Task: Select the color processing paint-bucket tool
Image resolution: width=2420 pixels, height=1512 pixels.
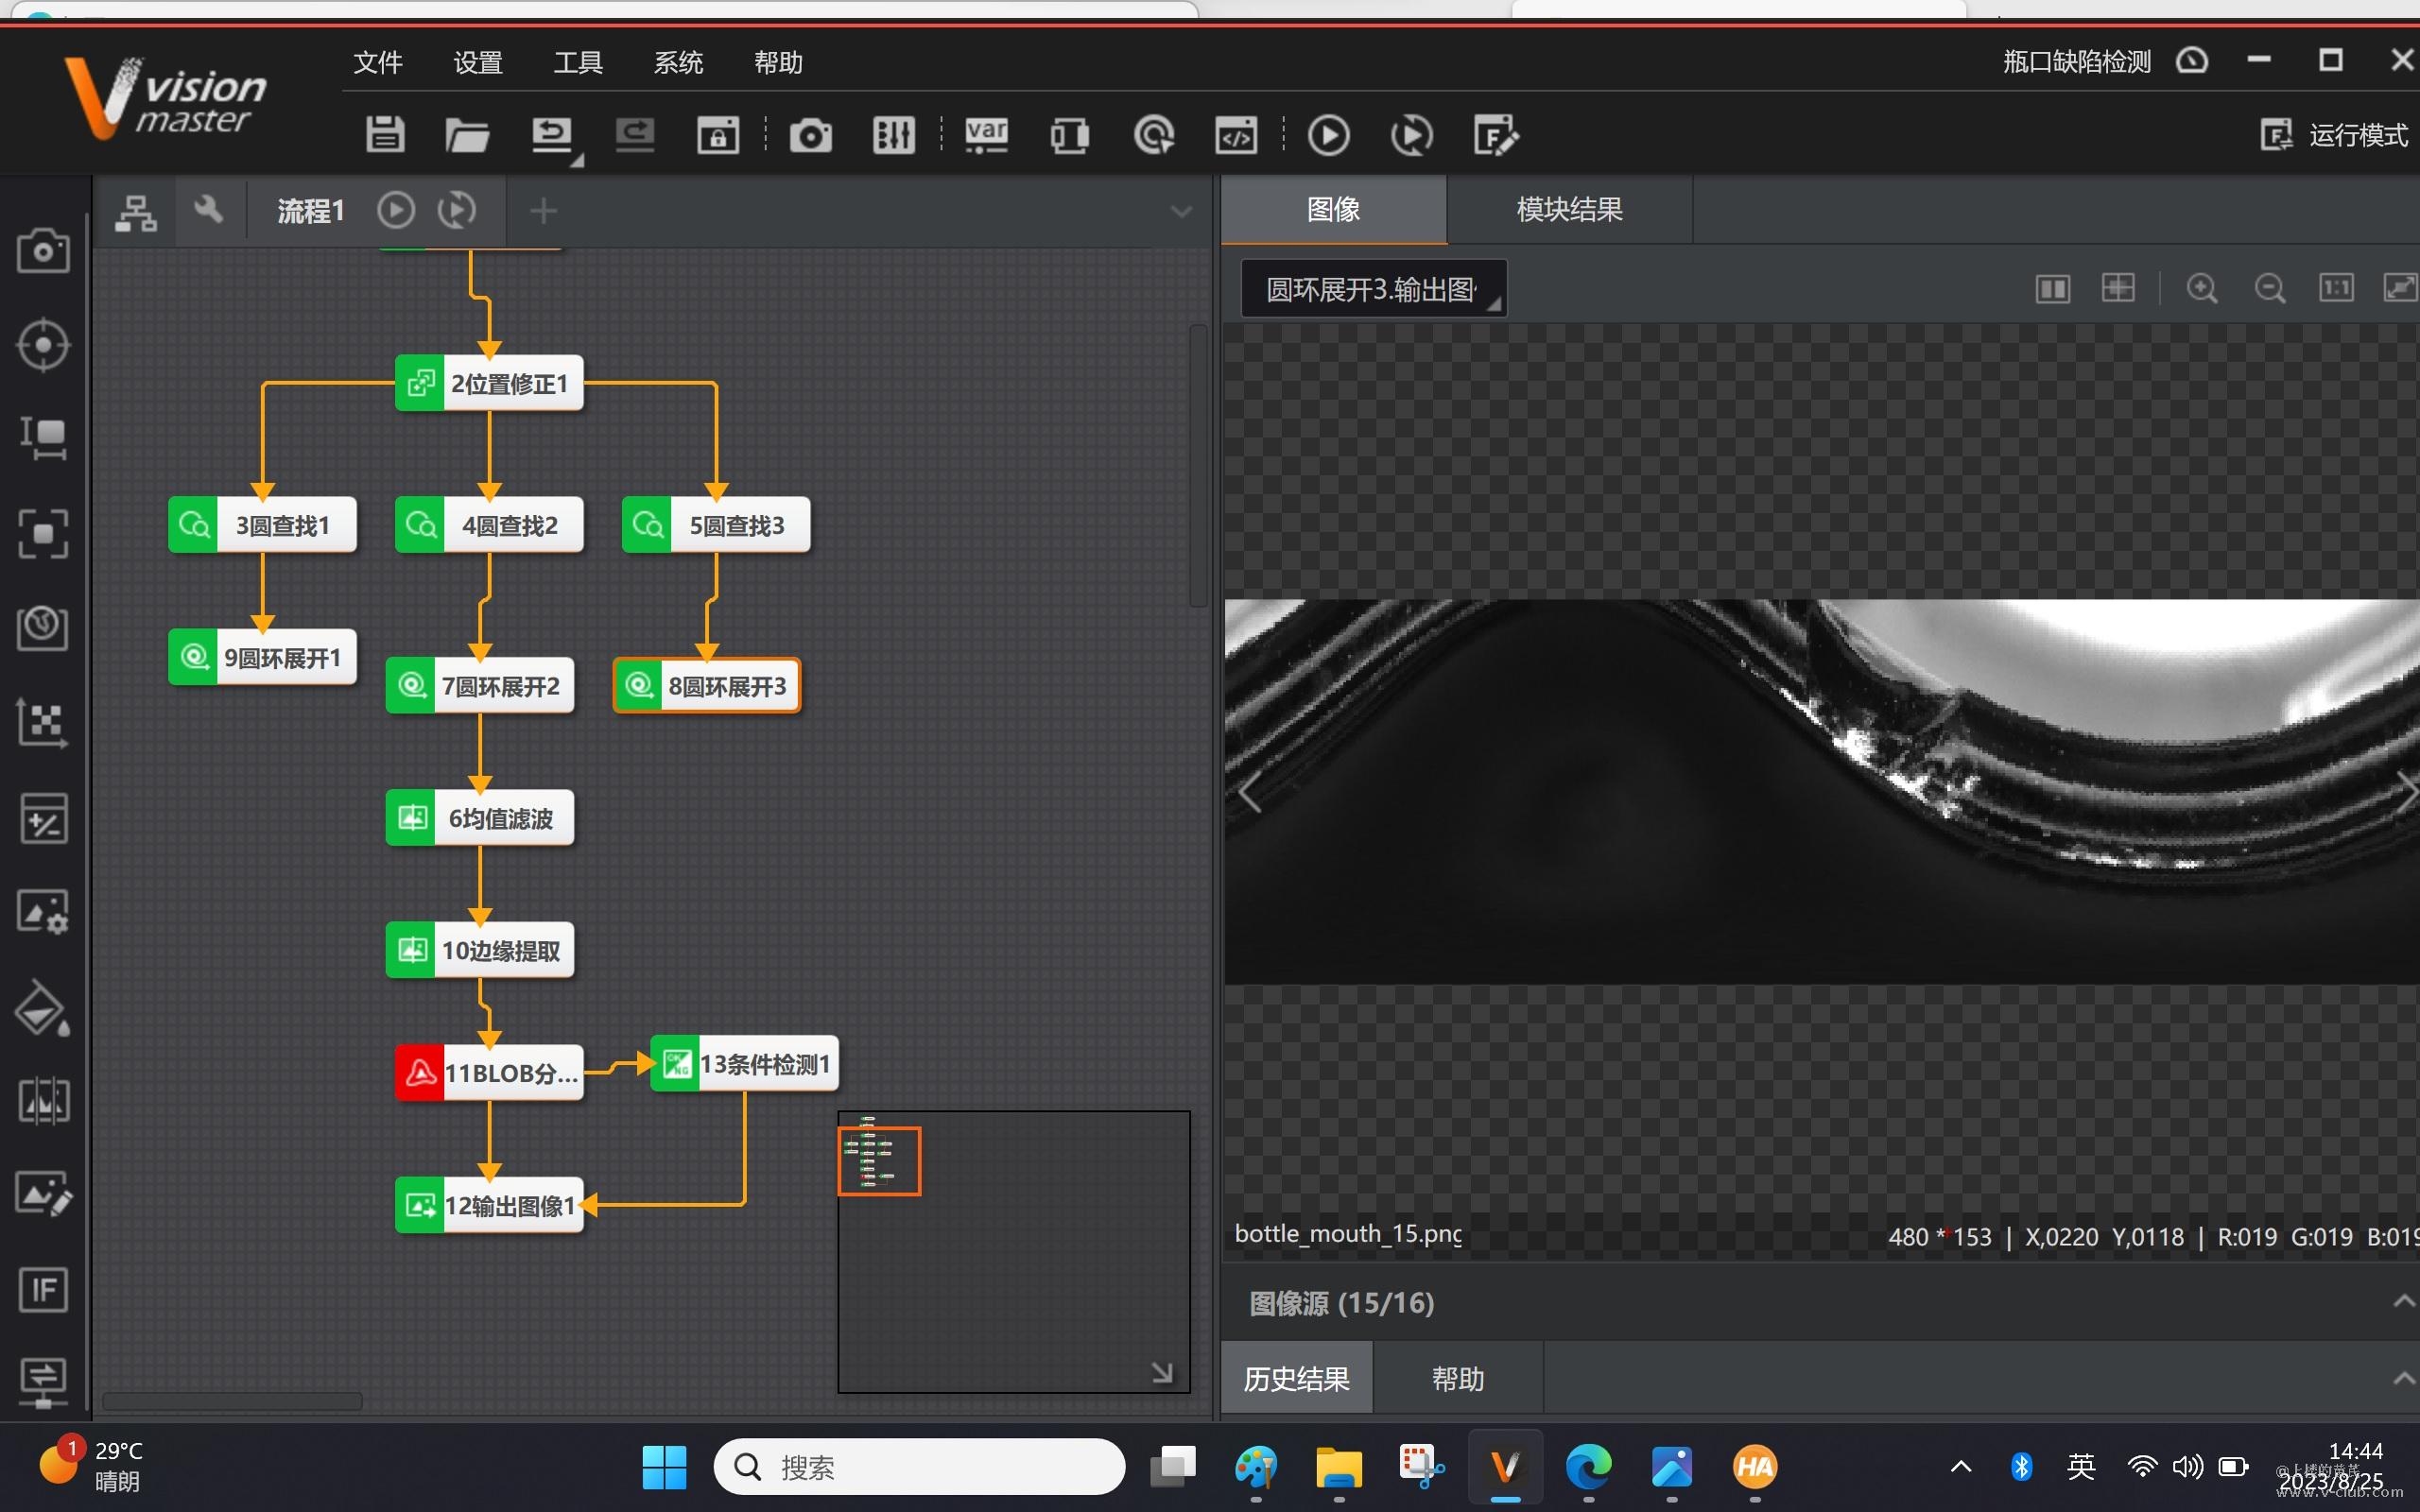Action: 43,1007
